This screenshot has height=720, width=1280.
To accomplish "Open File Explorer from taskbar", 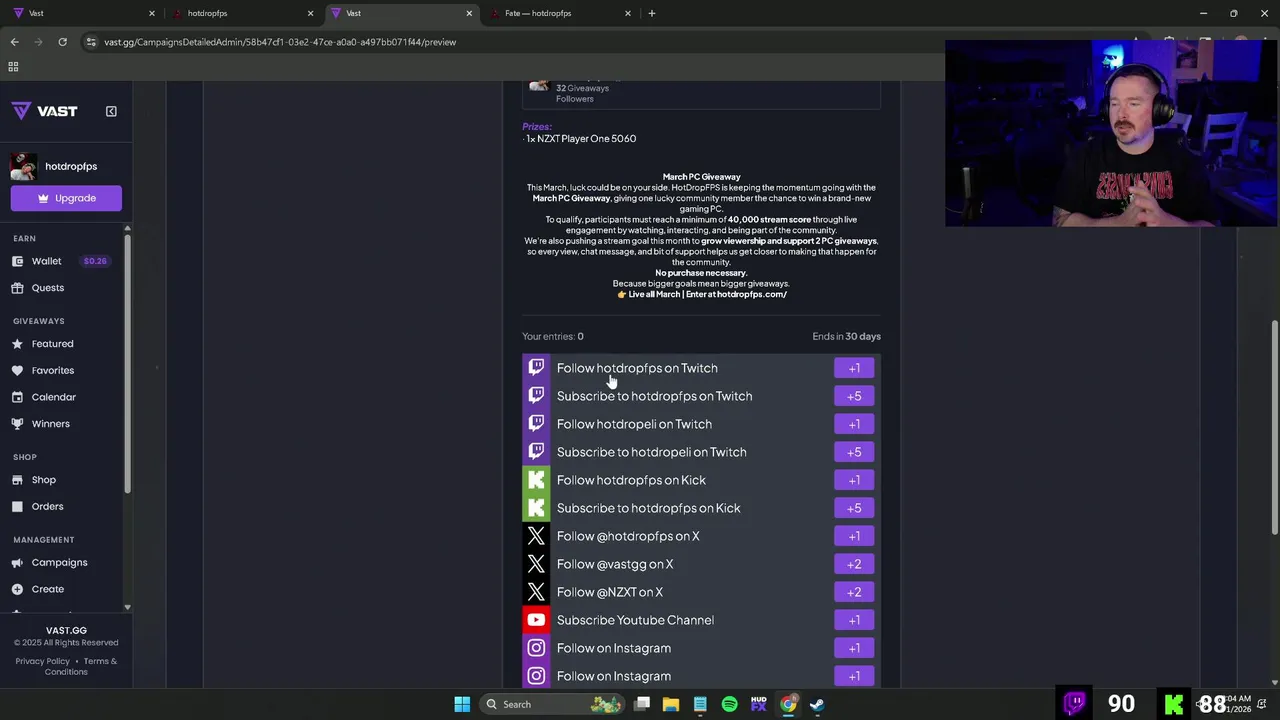I will (x=671, y=704).
